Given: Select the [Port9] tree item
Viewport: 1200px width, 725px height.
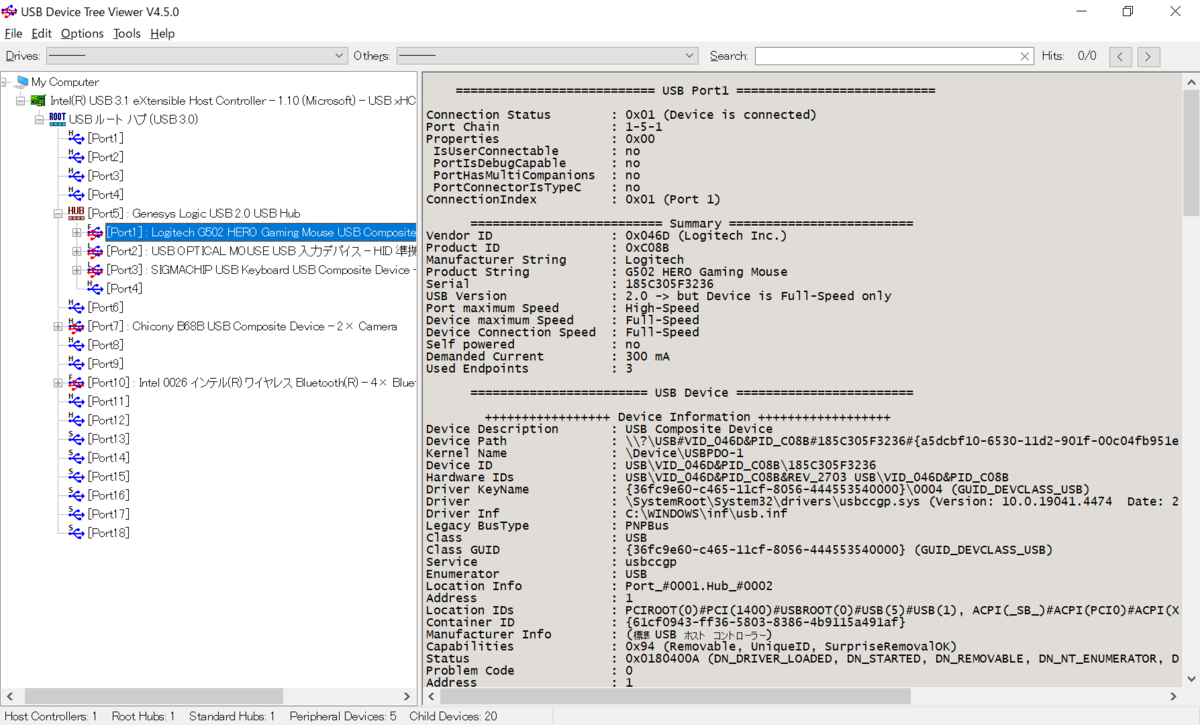Looking at the screenshot, I should tap(106, 363).
